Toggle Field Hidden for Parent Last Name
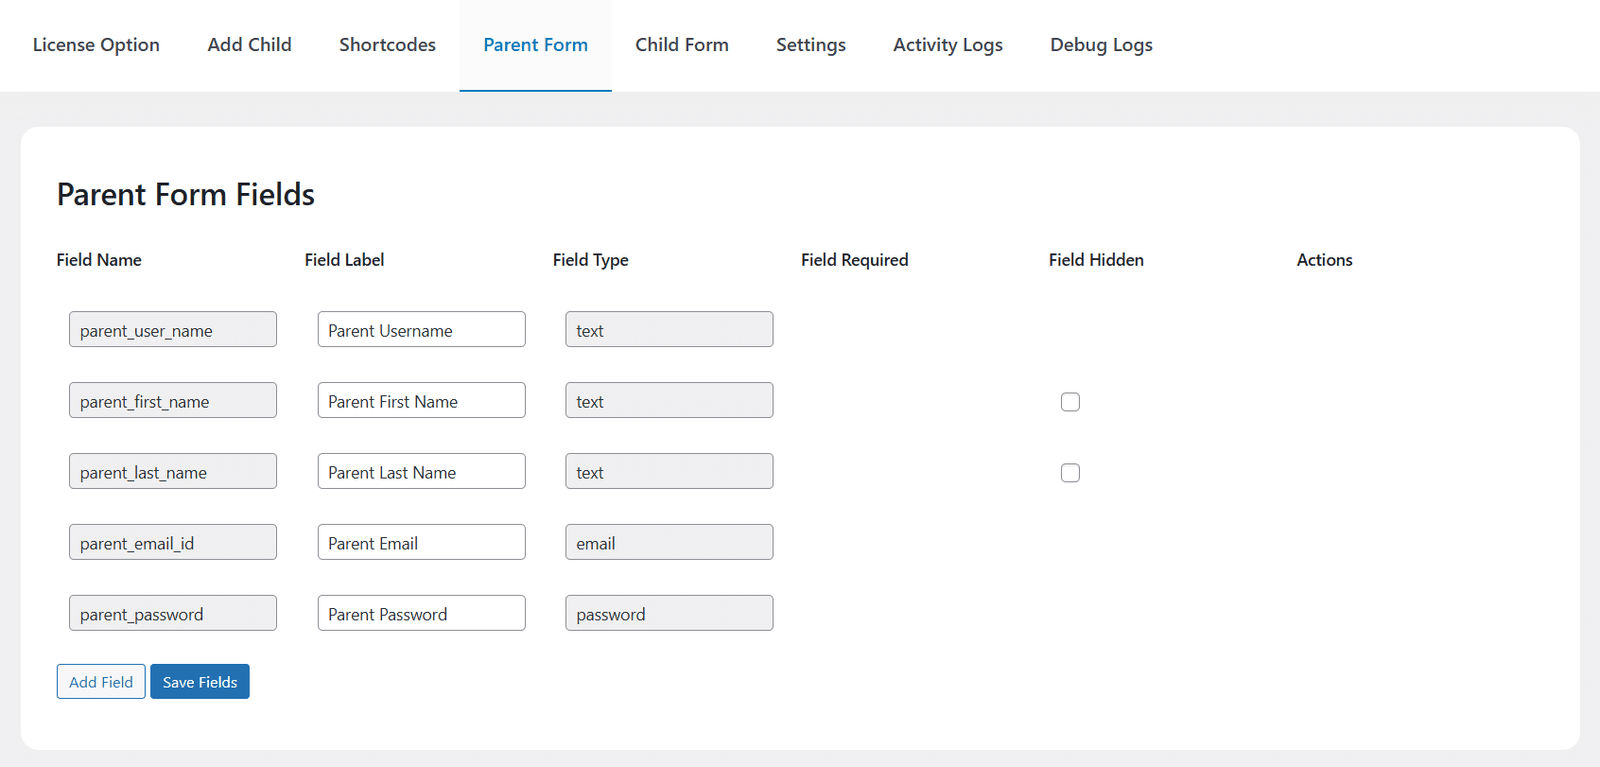Viewport: 1600px width, 767px height. pos(1070,473)
